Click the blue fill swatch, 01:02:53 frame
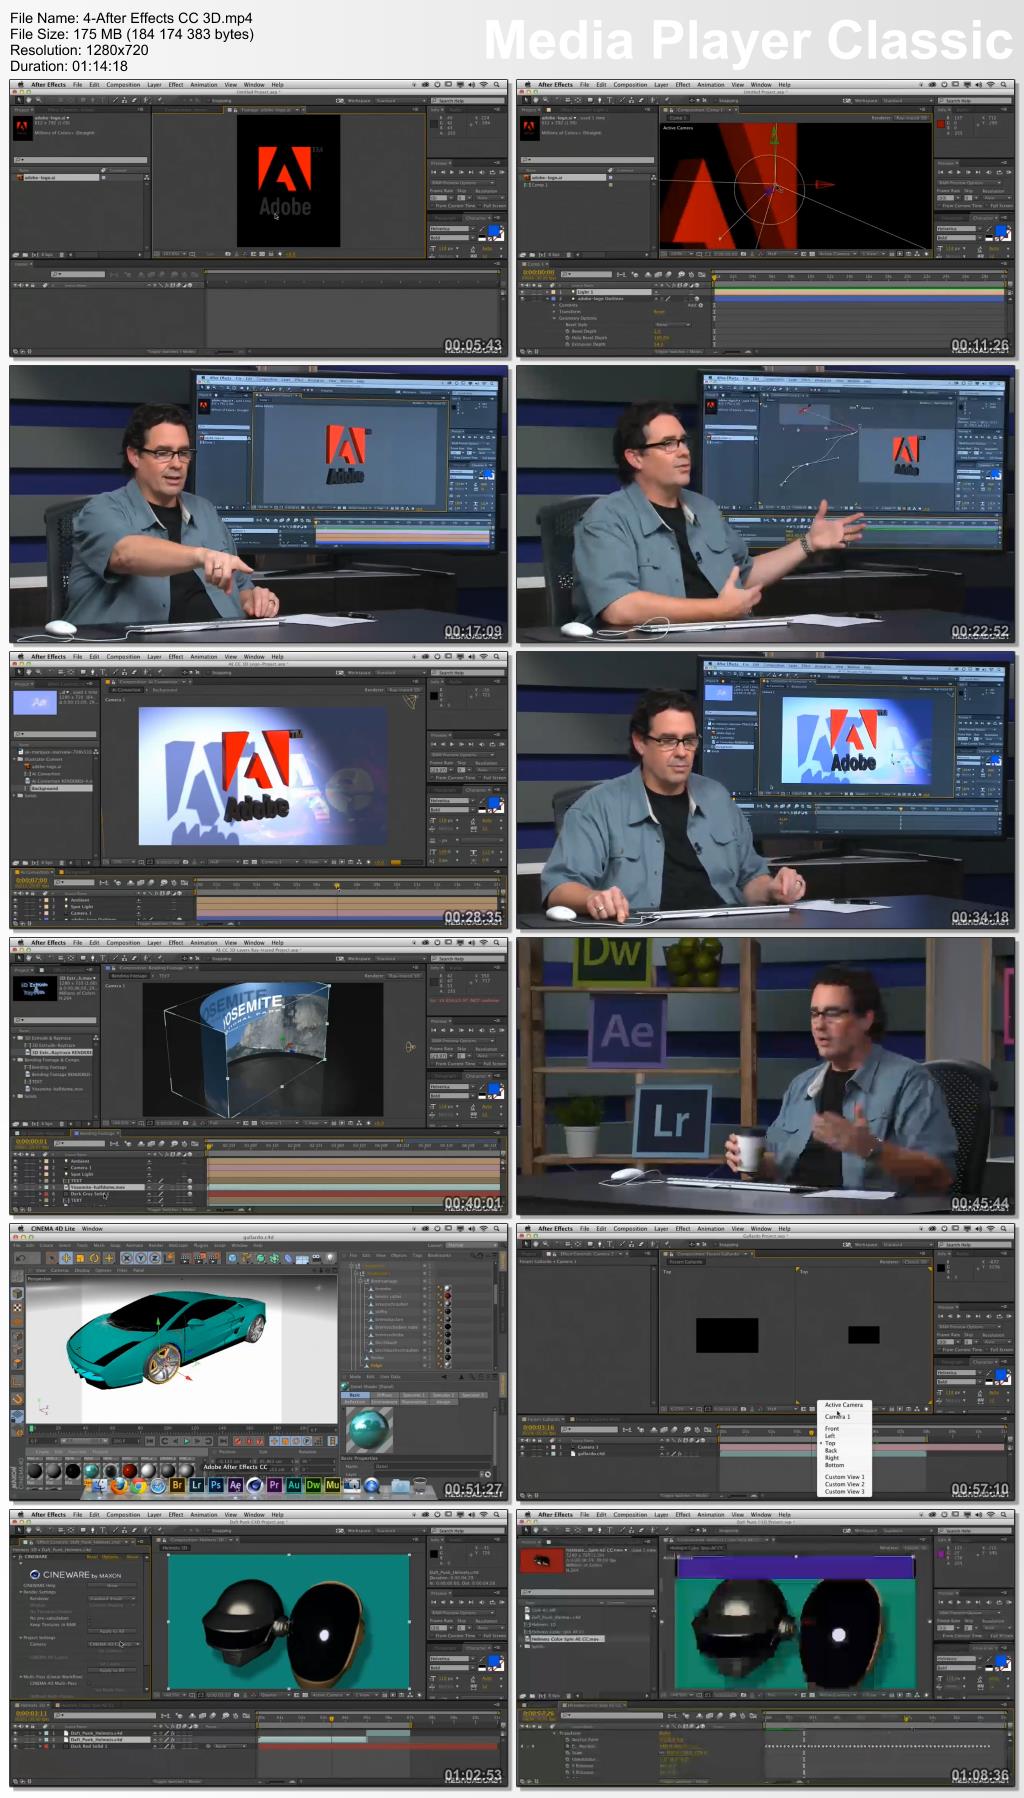The height and width of the screenshot is (1798, 1024). (x=494, y=1661)
